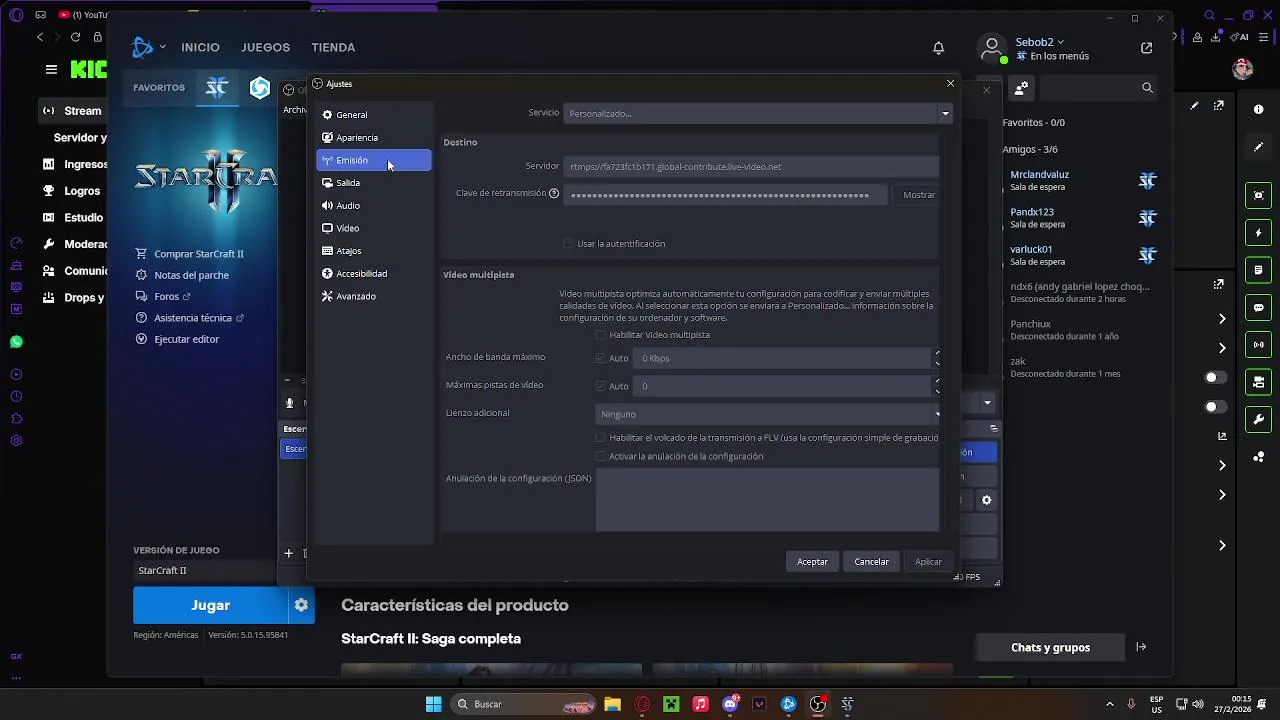Open OBS Studio from Windows taskbar
The width and height of the screenshot is (1280, 720).
click(x=818, y=704)
